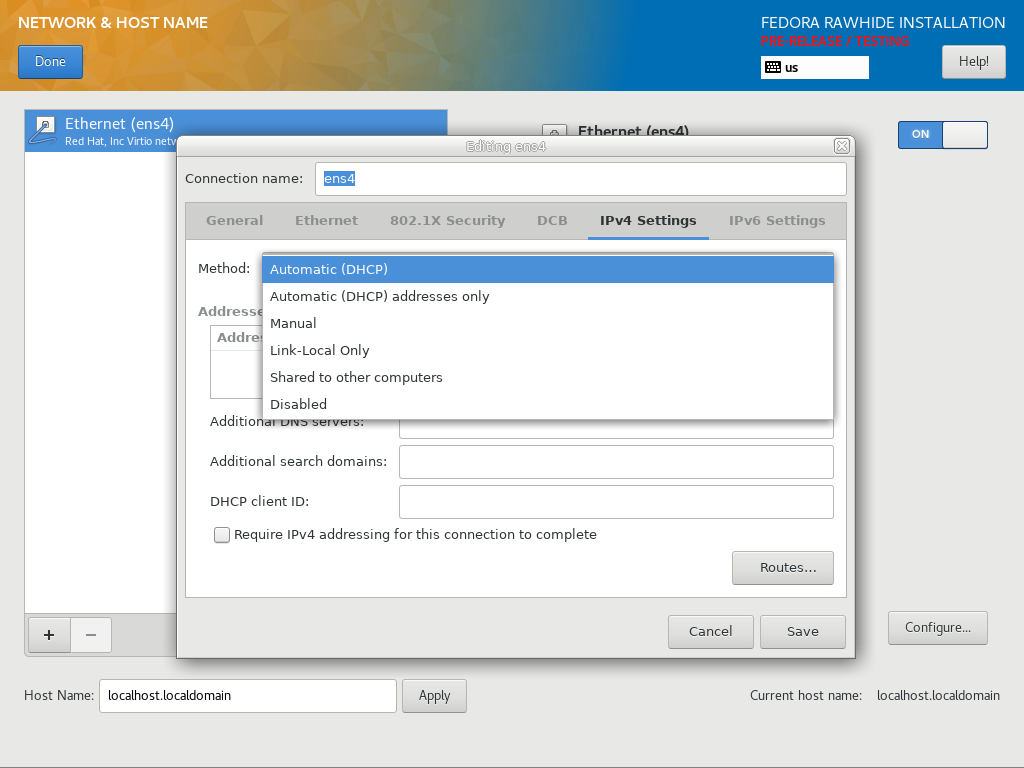Toggle the Ethernet ON/OFF switch
The width and height of the screenshot is (1024, 768).
[x=942, y=135]
